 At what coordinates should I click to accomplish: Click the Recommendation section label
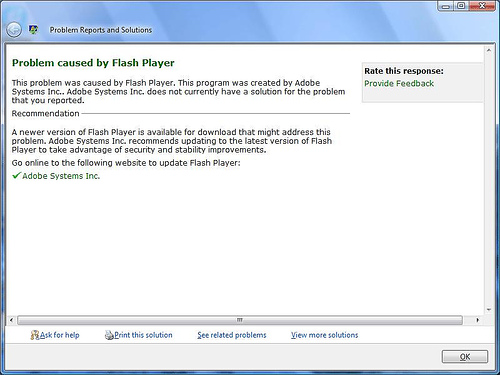[x=46, y=113]
